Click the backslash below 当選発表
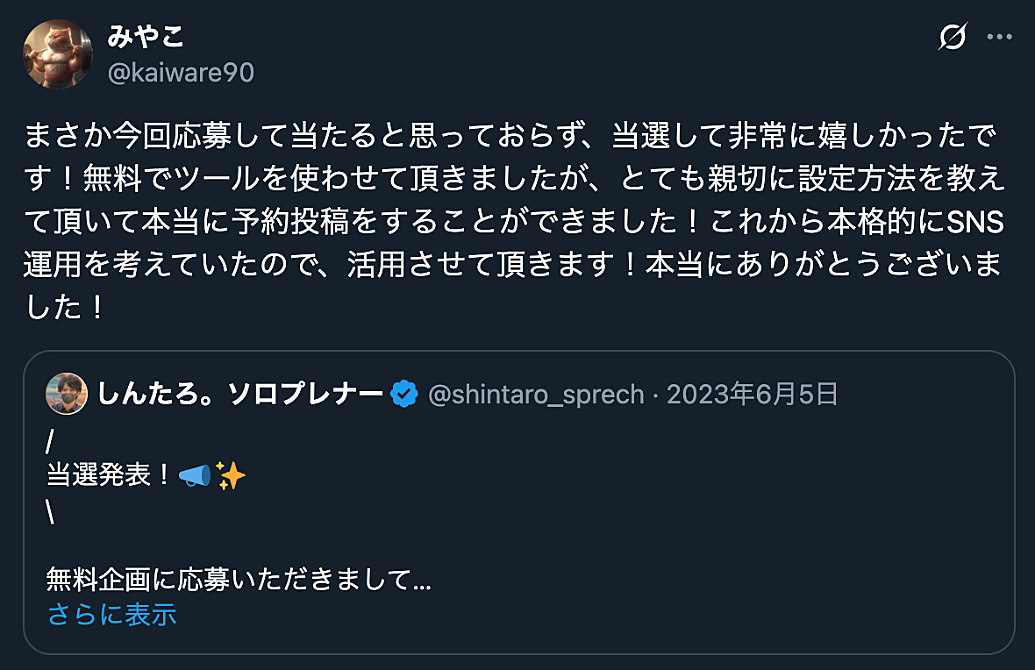Screen dimensions: 1035x670 50,511
